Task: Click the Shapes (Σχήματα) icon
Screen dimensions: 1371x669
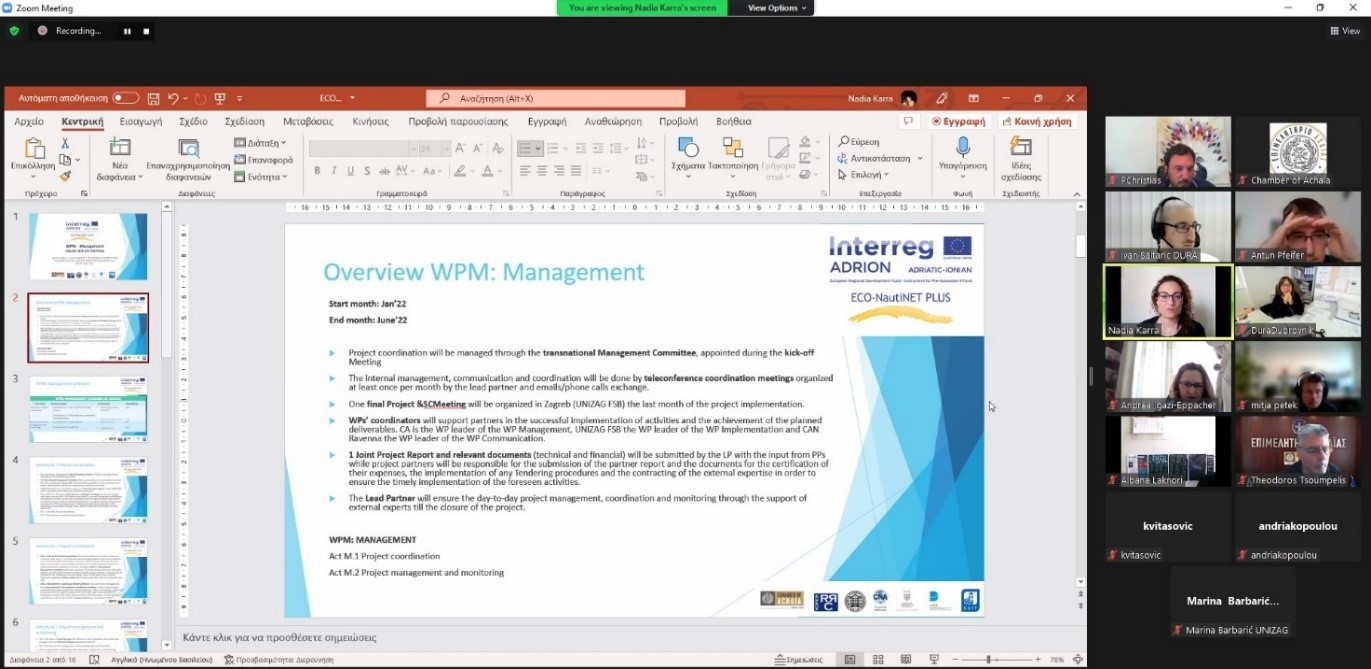Action: tap(688, 148)
